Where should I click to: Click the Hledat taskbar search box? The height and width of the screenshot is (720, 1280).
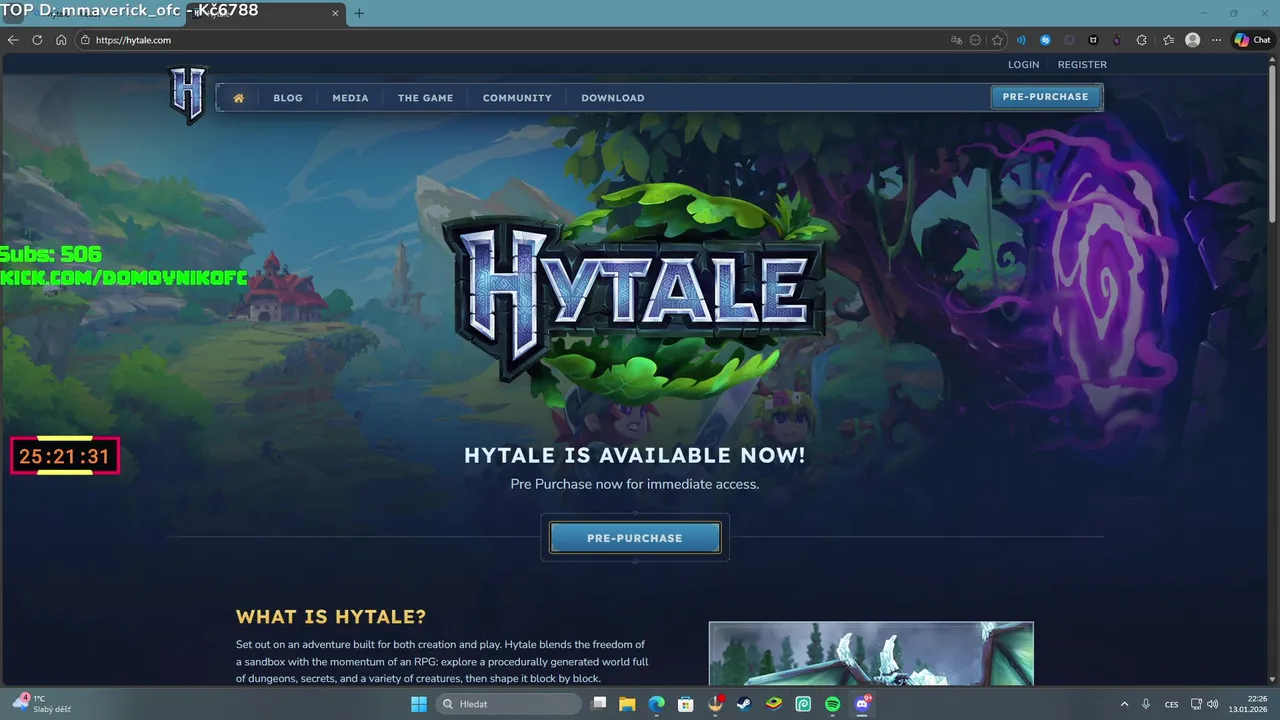509,704
